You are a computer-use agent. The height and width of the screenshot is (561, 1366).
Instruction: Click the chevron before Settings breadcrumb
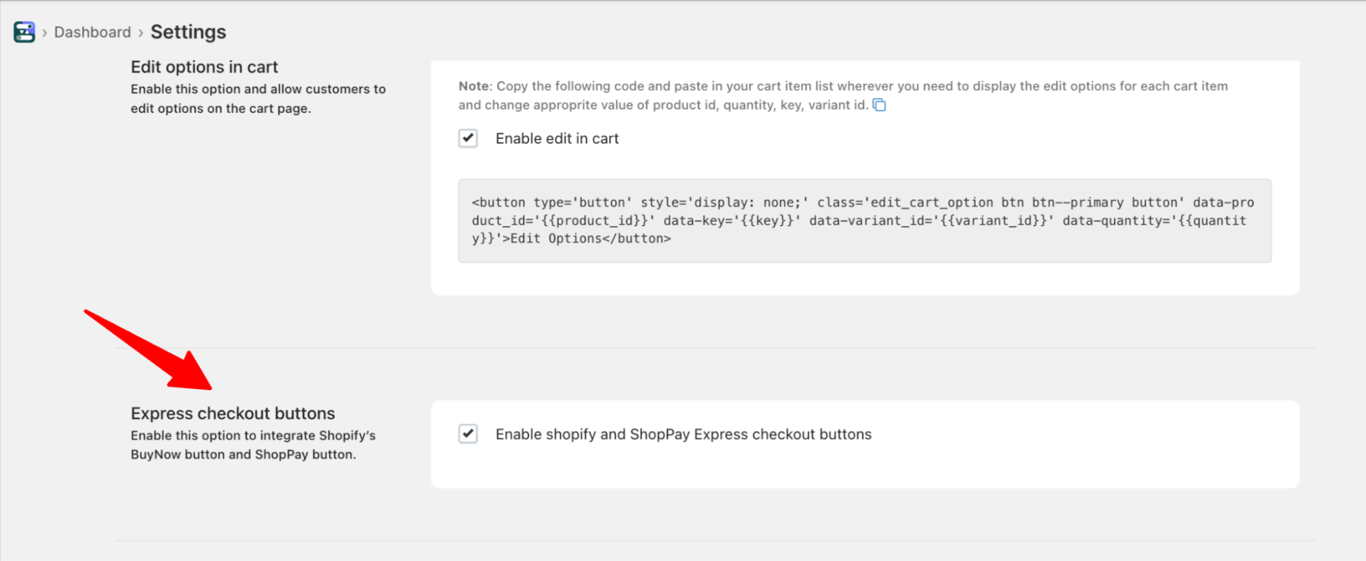click(x=141, y=33)
